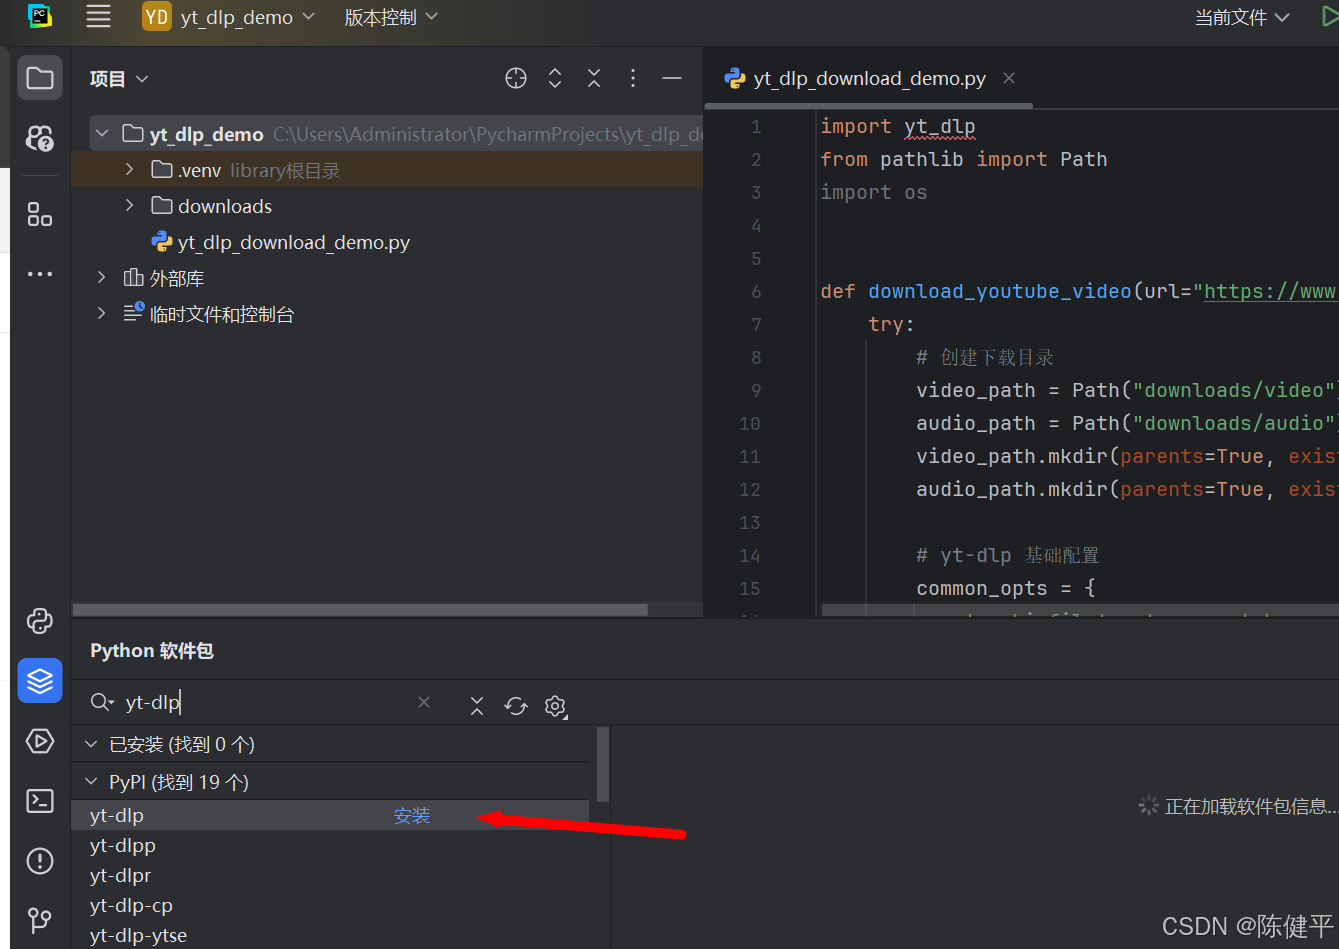Open the Services tool window icon
1339x949 pixels.
click(40, 741)
